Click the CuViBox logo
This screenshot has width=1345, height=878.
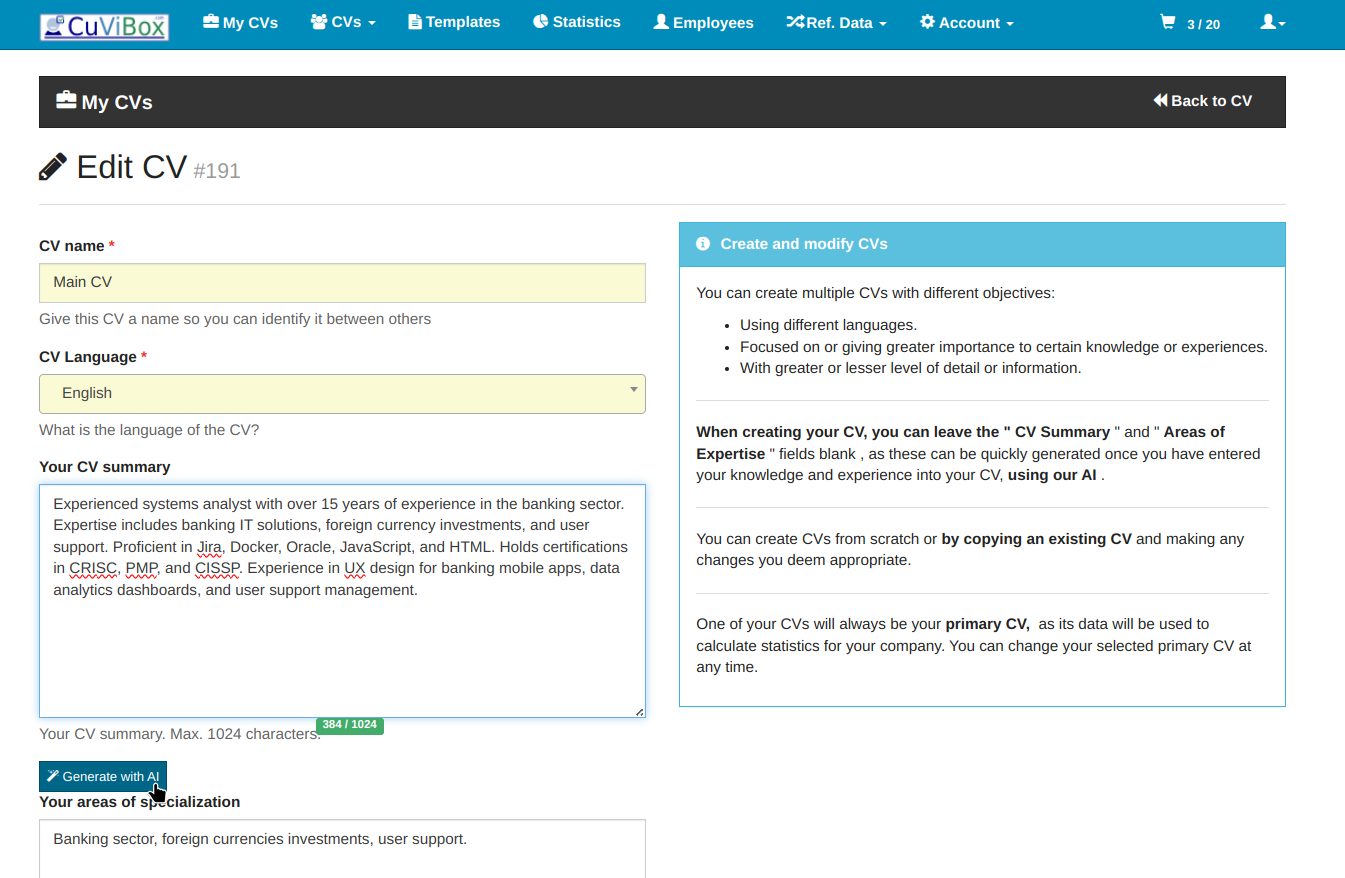point(104,26)
